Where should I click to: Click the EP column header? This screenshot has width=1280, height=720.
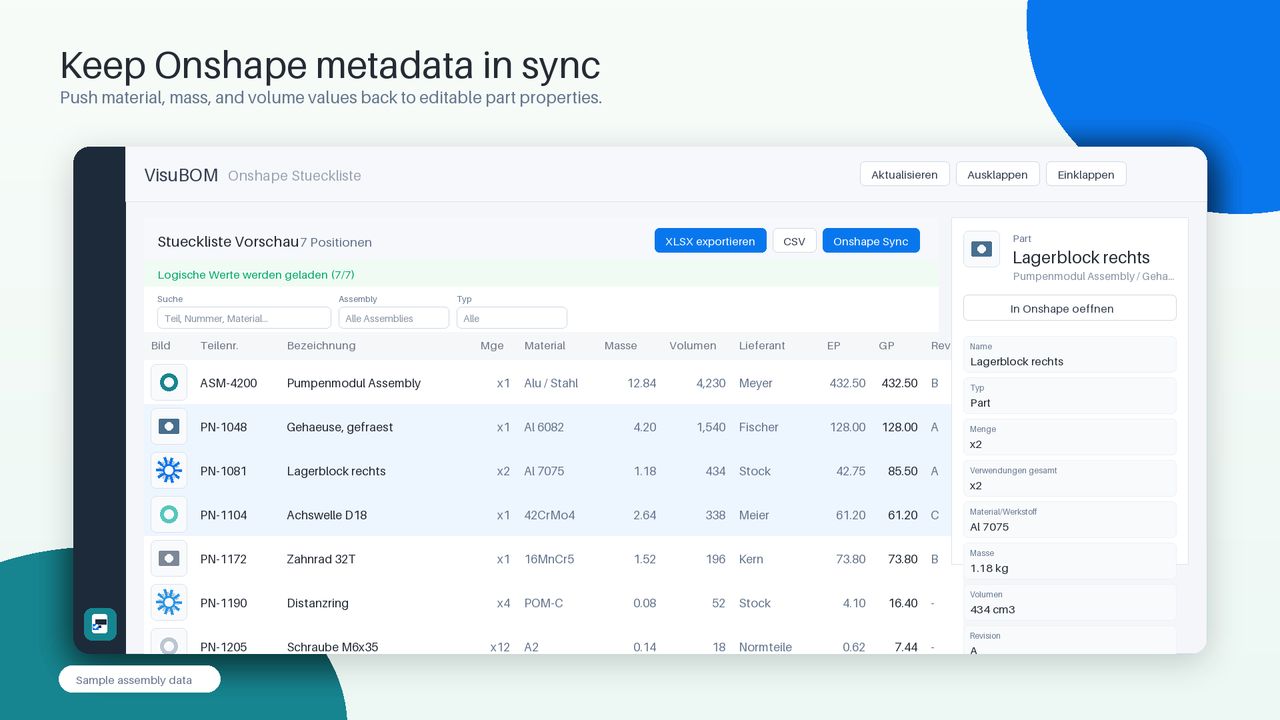coord(834,346)
